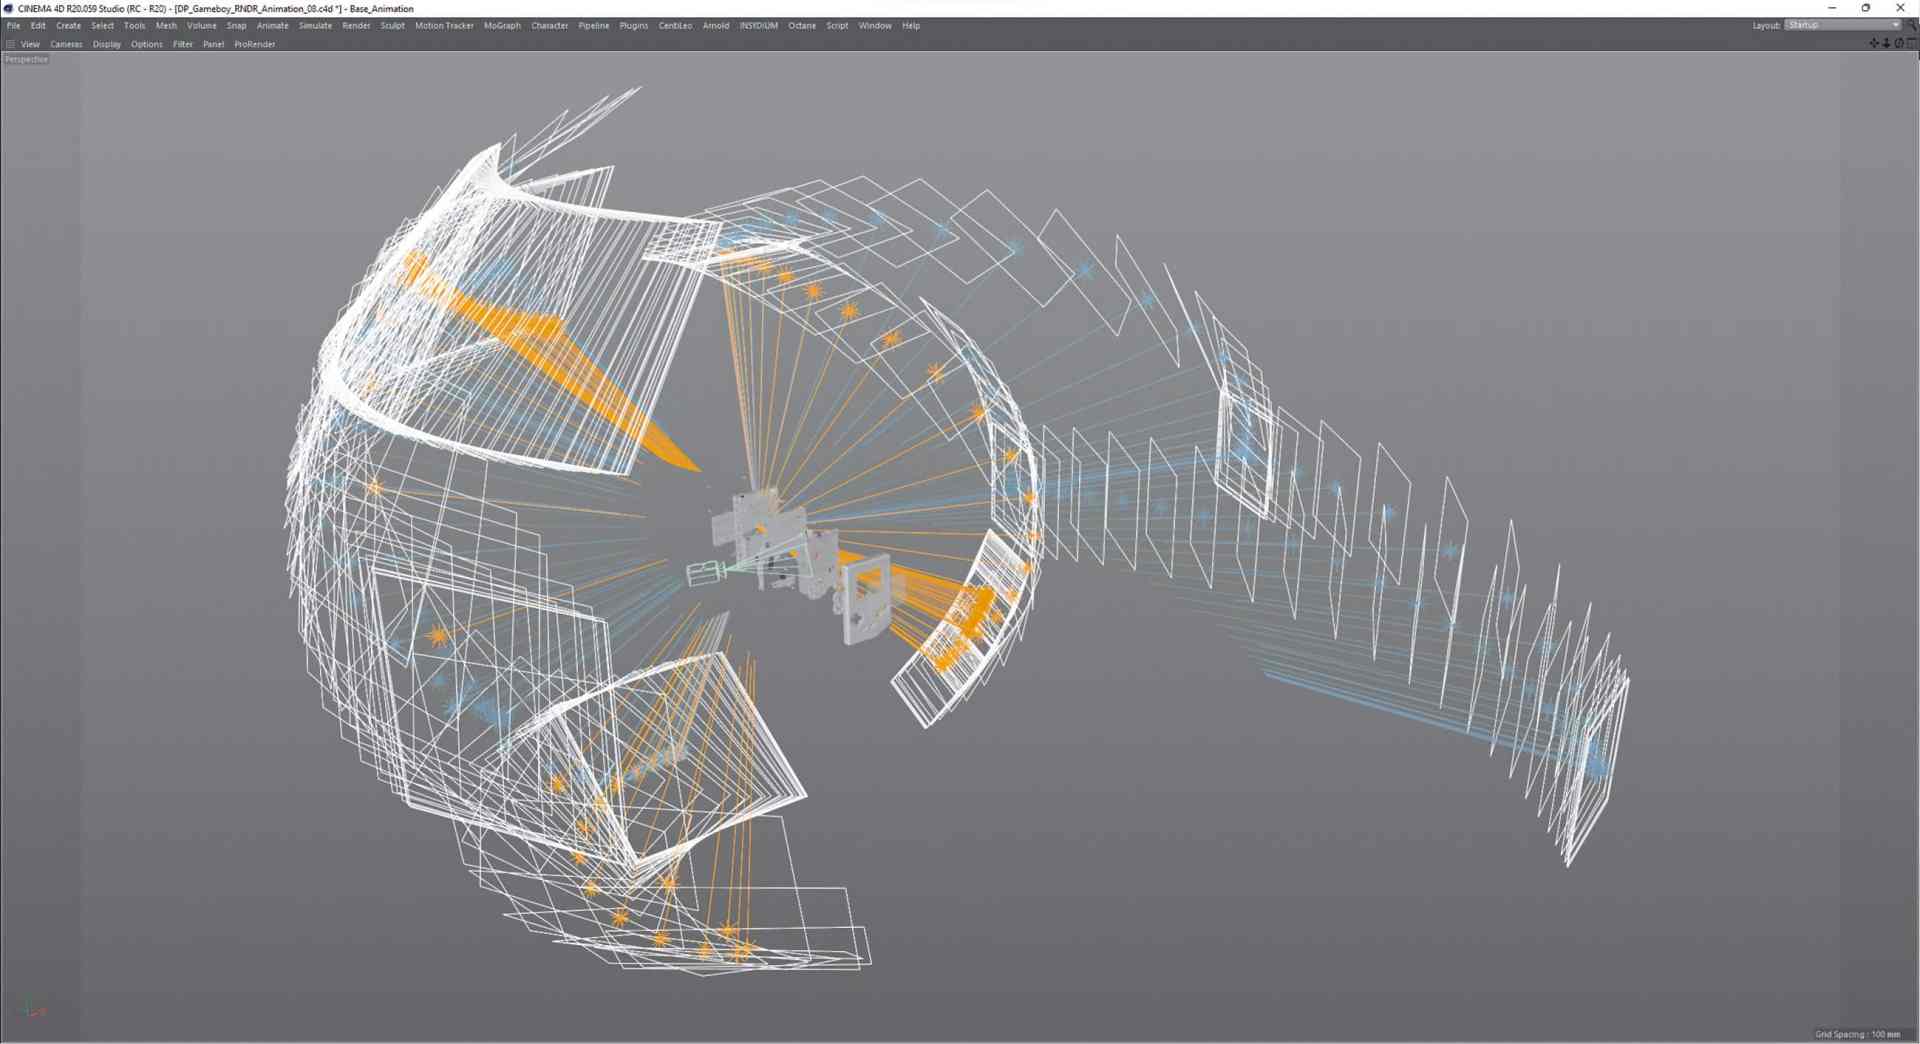Click the pan camera icon in viewport corner
1920x1044 pixels.
1874,43
